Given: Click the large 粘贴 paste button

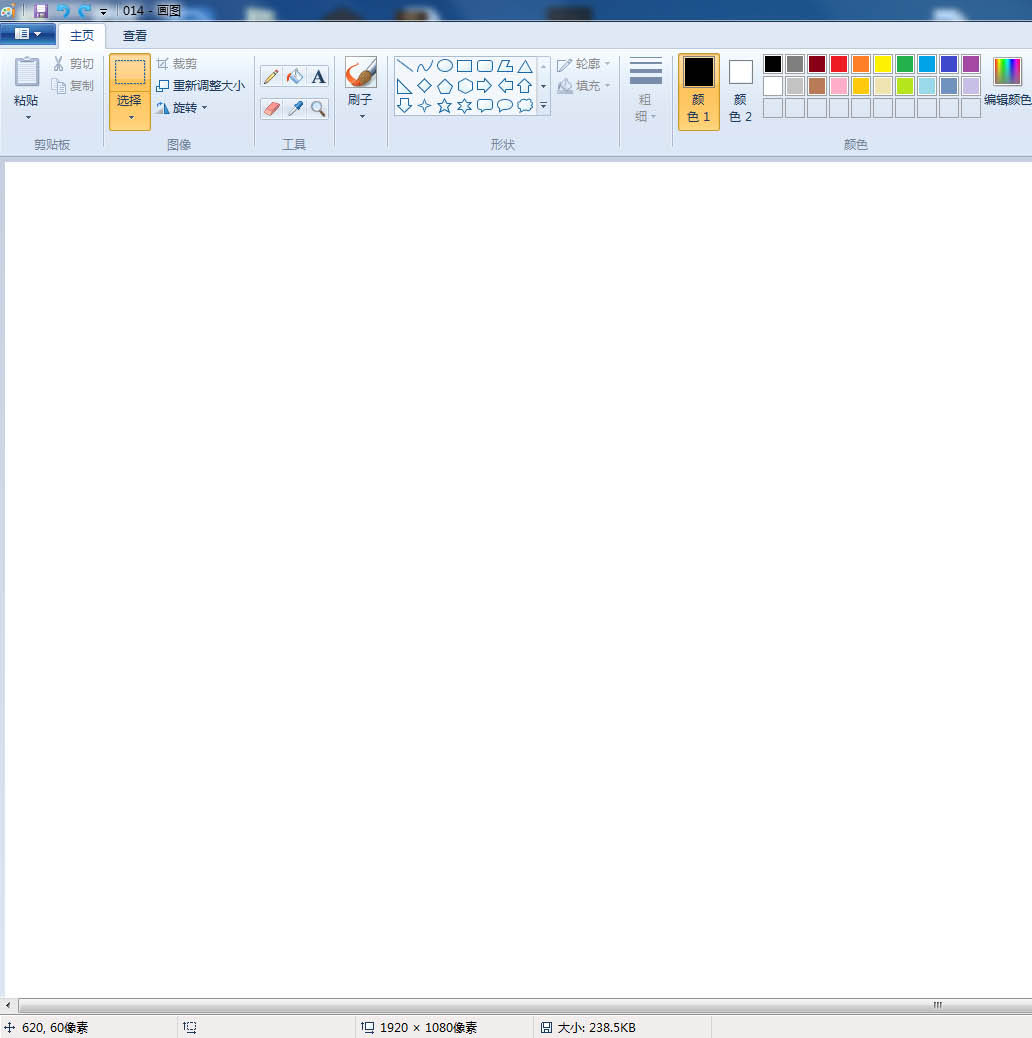Looking at the screenshot, I should click(x=27, y=81).
